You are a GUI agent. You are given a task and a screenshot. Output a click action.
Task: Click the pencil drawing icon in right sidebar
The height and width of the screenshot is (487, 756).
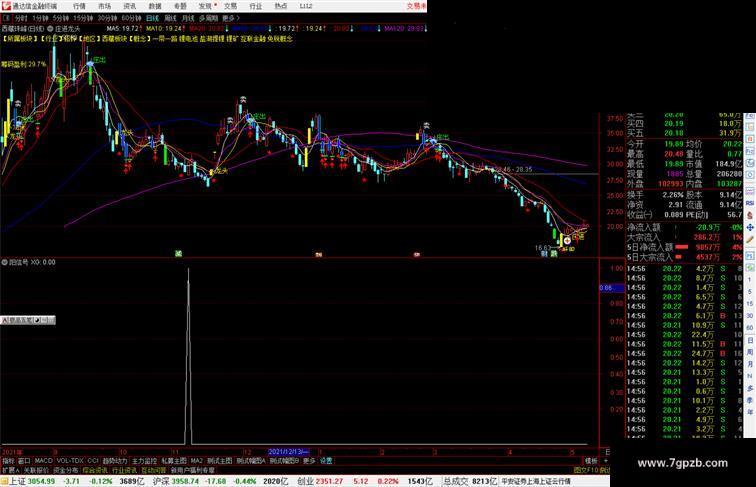point(750,239)
